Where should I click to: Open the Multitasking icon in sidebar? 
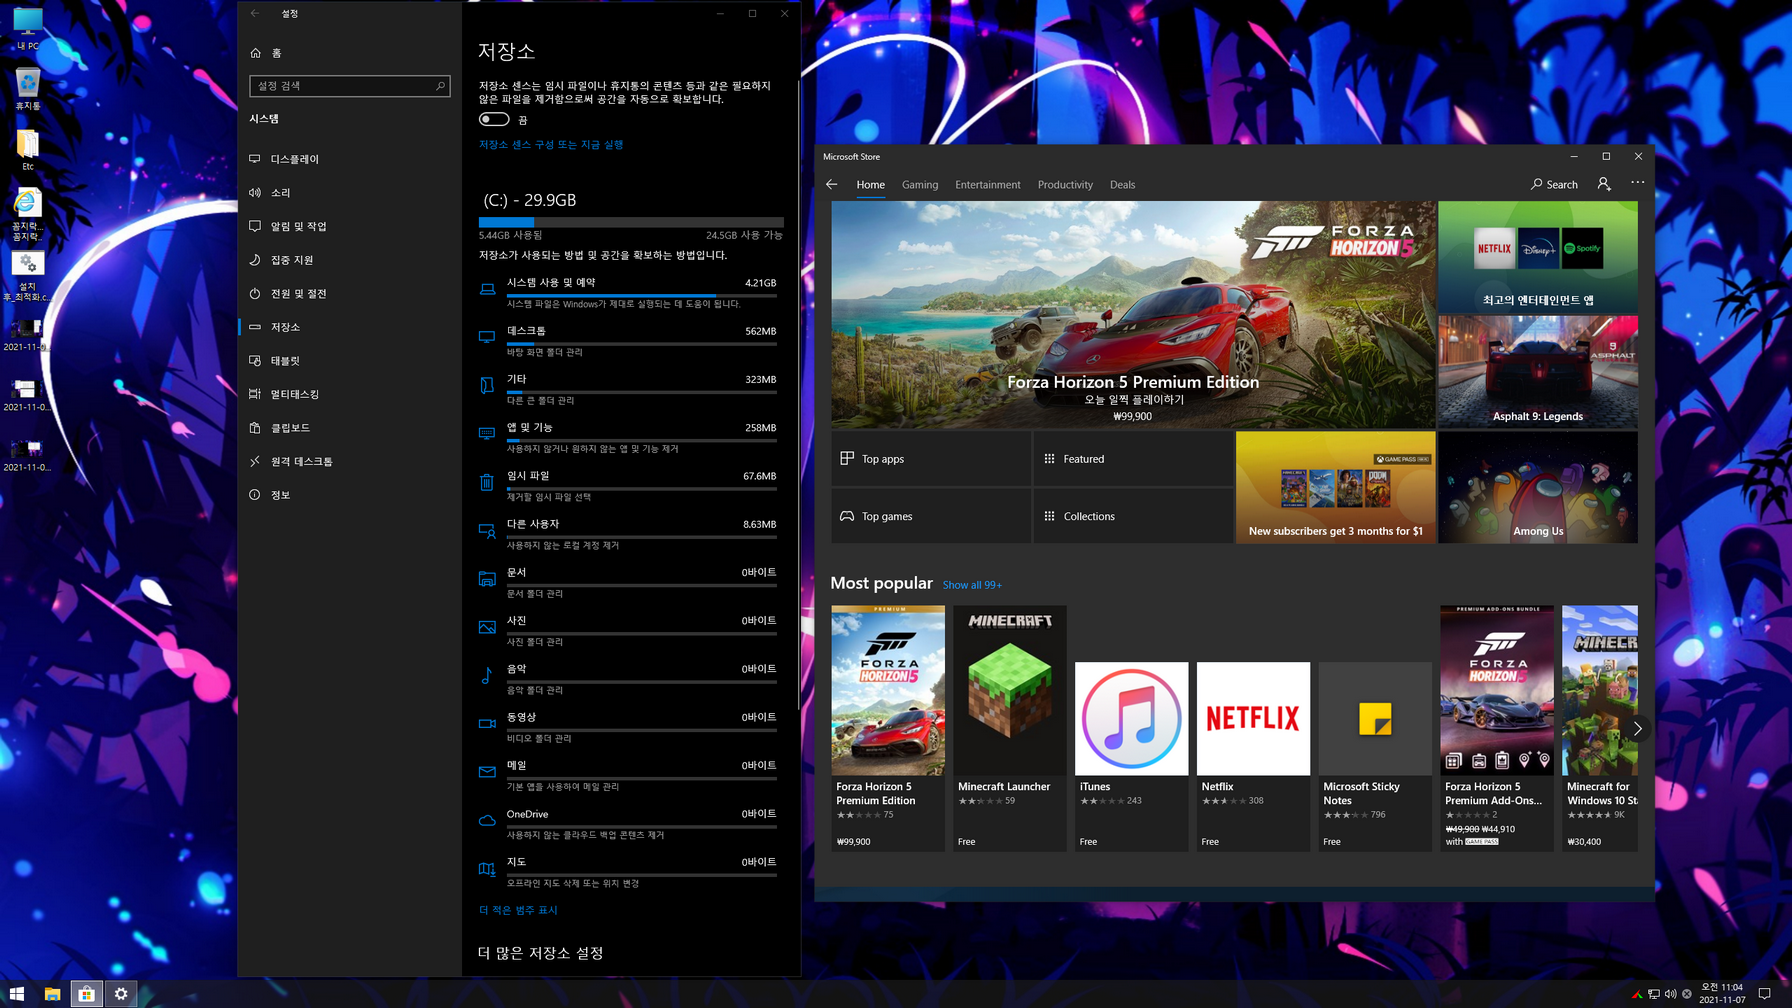[x=255, y=394]
